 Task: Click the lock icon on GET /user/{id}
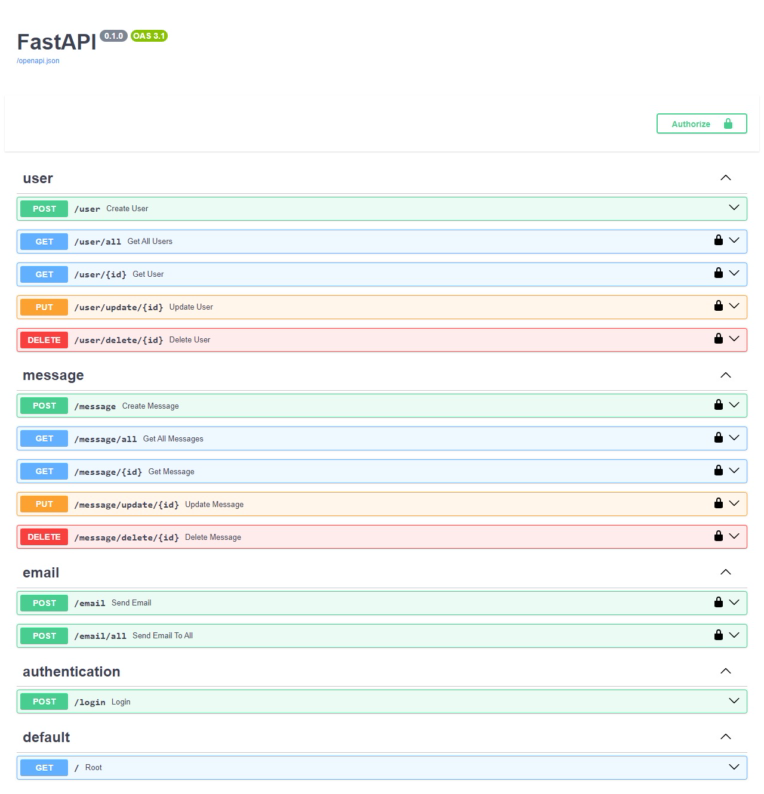pos(718,273)
